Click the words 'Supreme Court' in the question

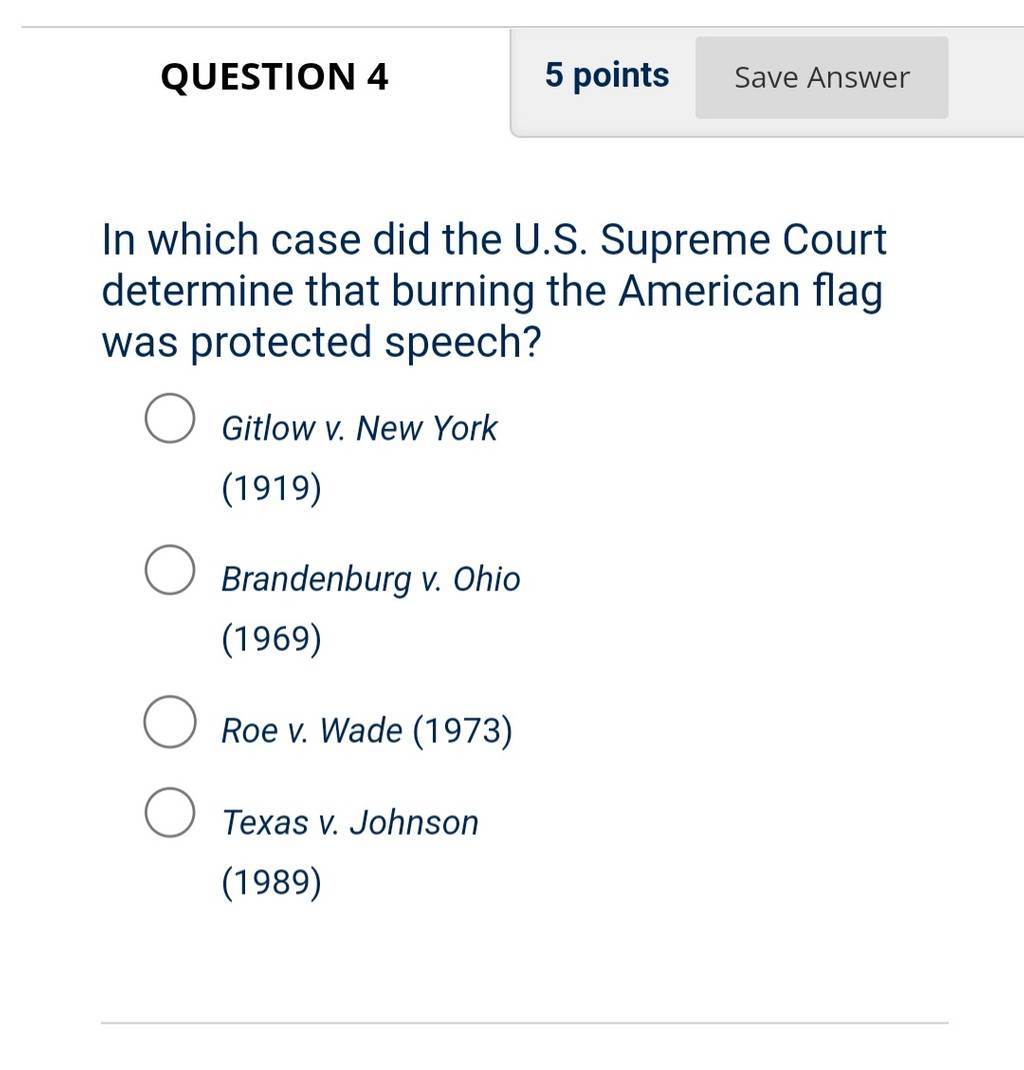pyautogui.click(x=743, y=240)
